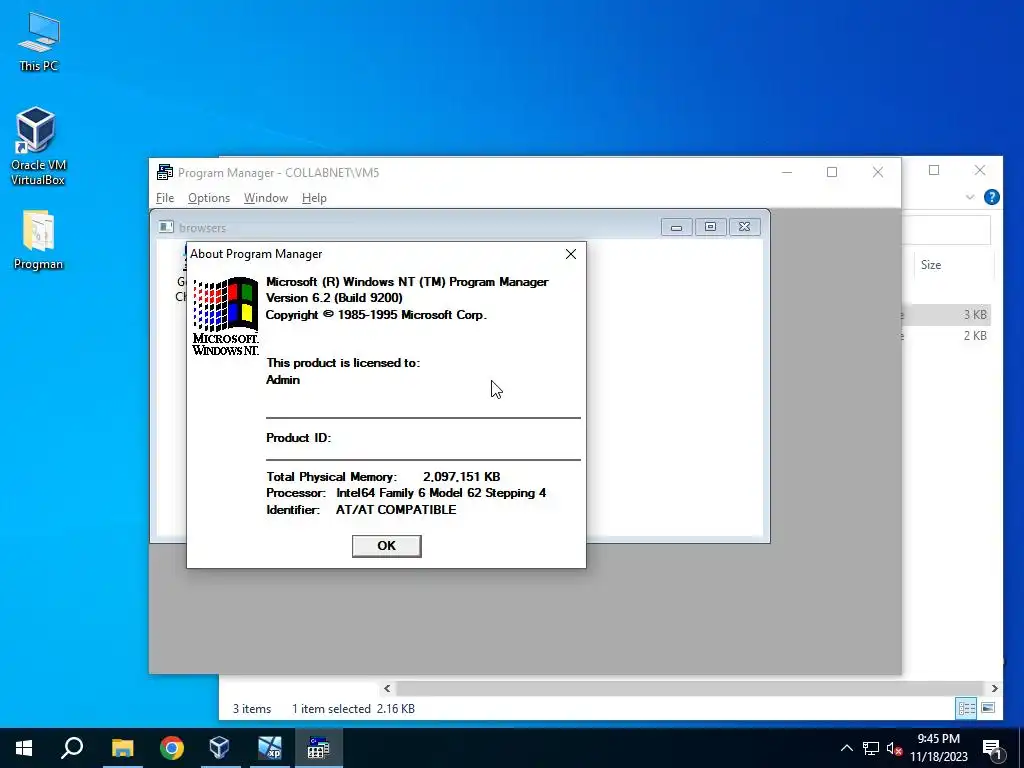Switch to the XP virtual machine taskbar icon

[x=269, y=748]
